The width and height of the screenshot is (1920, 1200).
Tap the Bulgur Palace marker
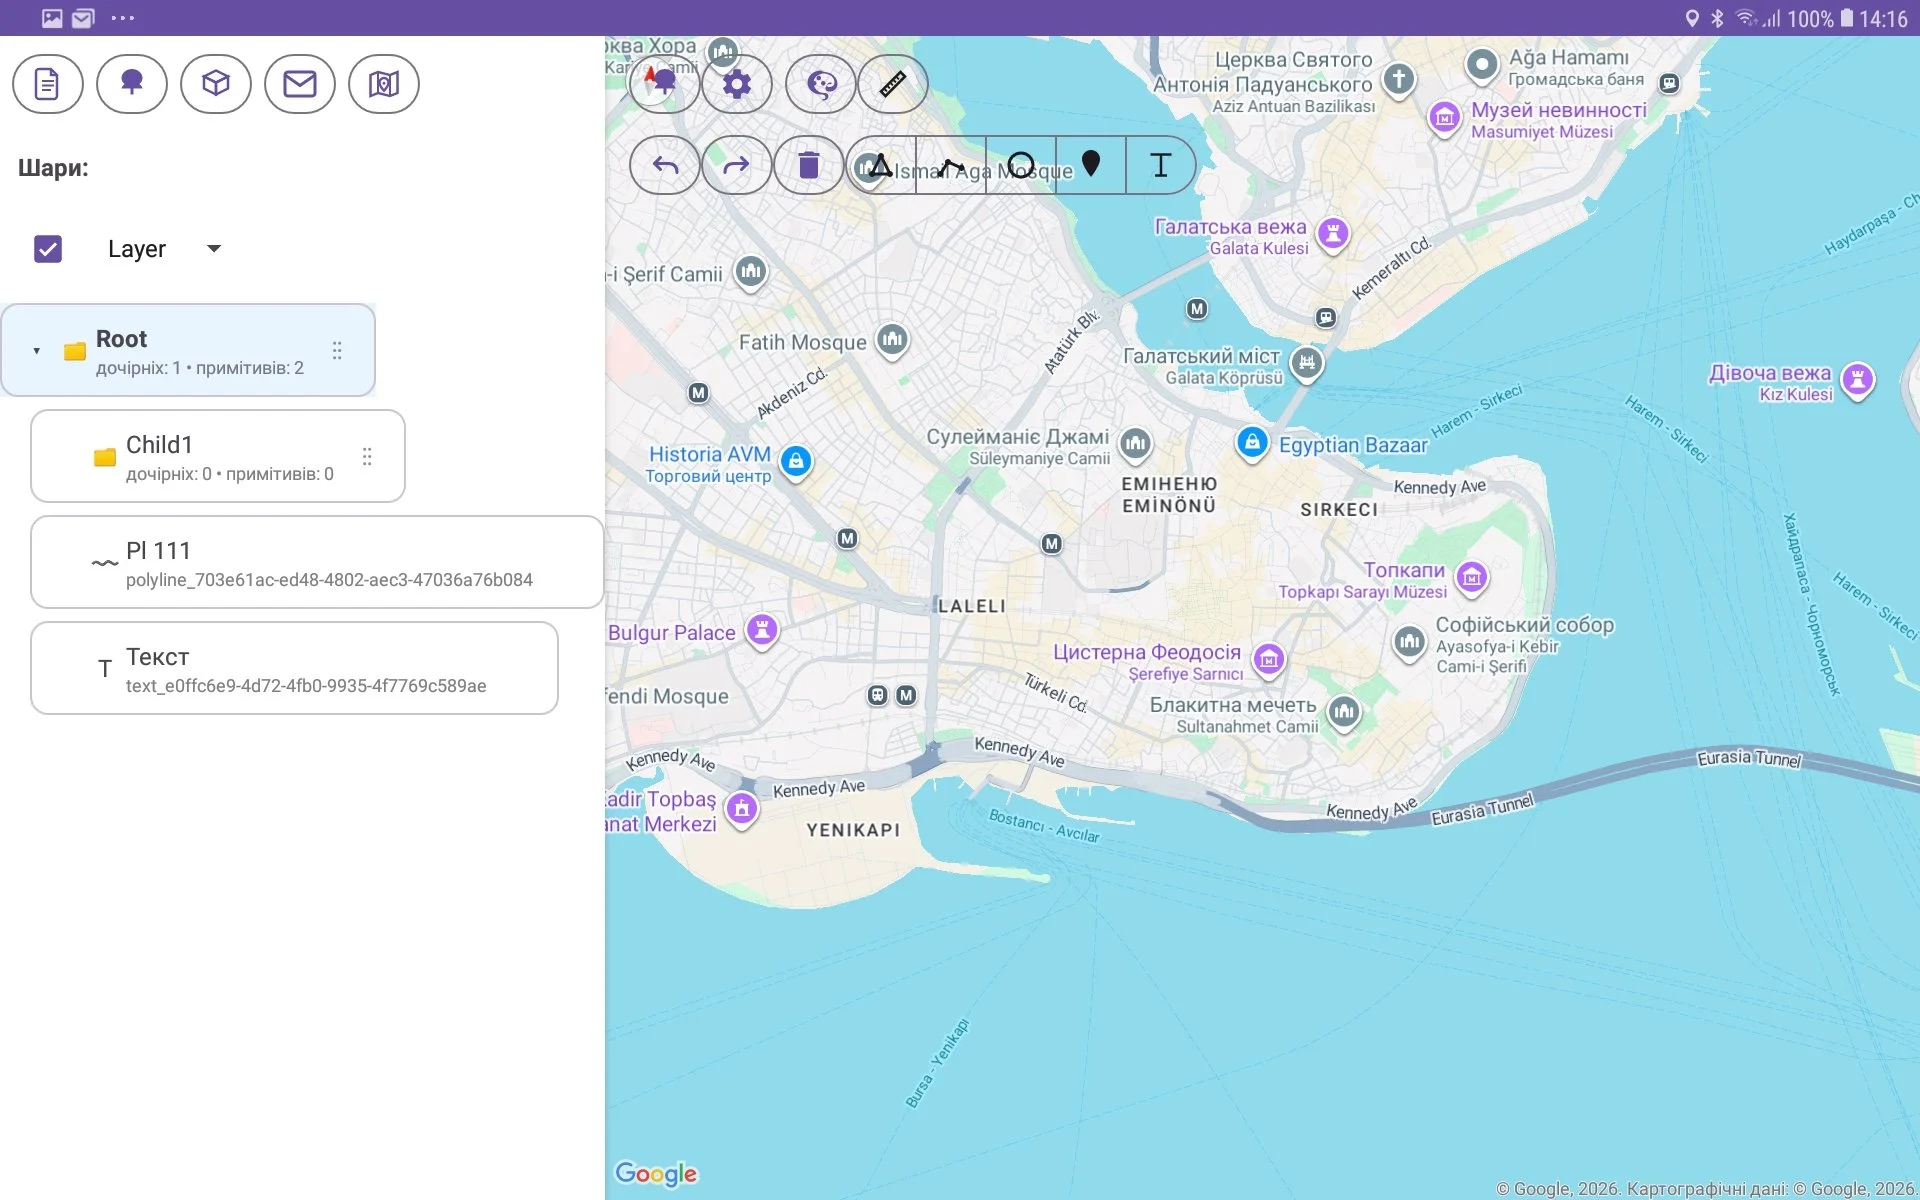point(762,631)
